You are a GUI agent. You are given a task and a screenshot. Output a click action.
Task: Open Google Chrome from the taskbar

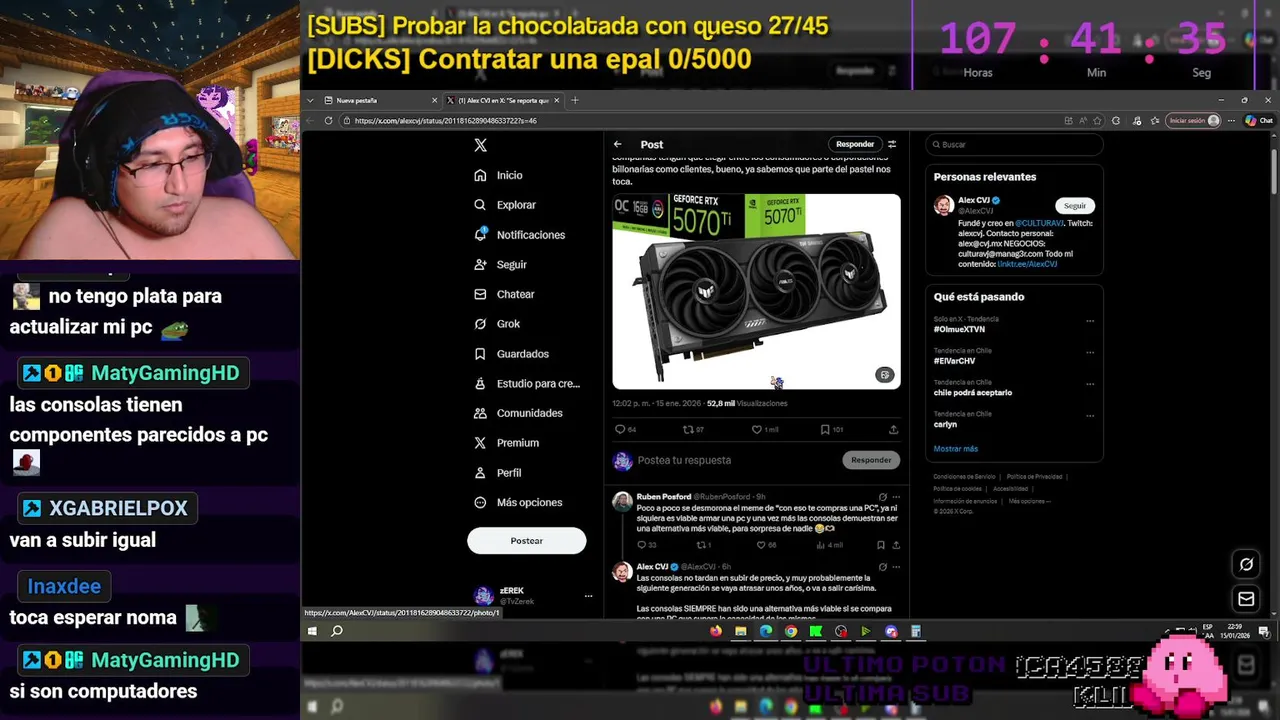coord(791,631)
